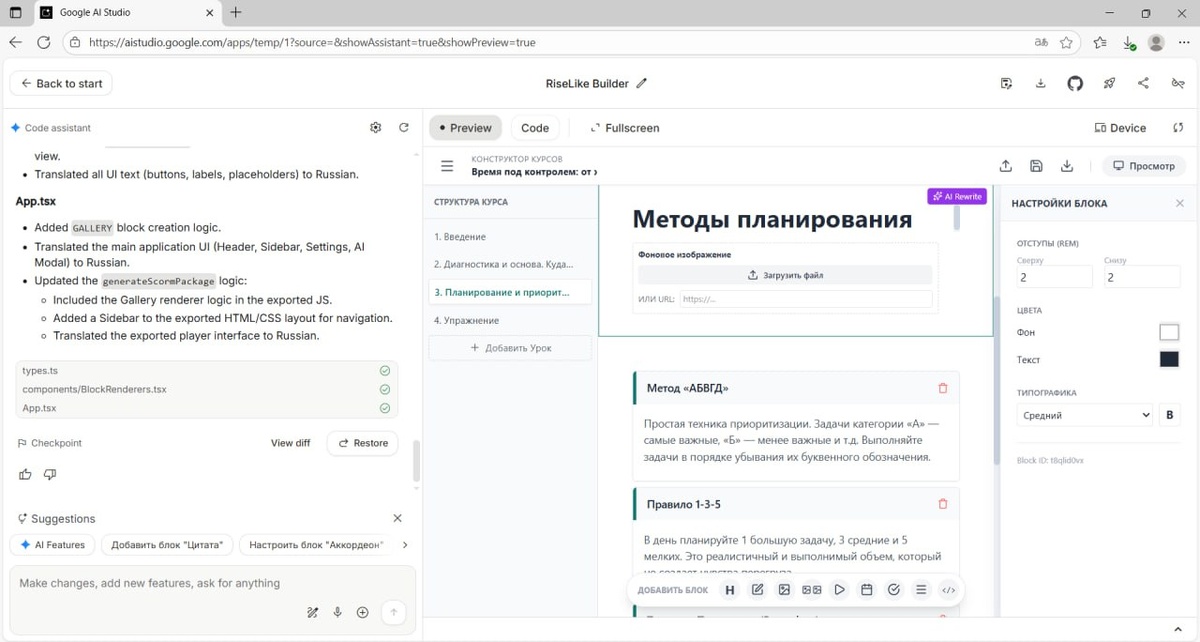Image resolution: width=1200 pixels, height=642 pixels.
Task: Click the Добавить Урок button
Action: [x=510, y=348]
